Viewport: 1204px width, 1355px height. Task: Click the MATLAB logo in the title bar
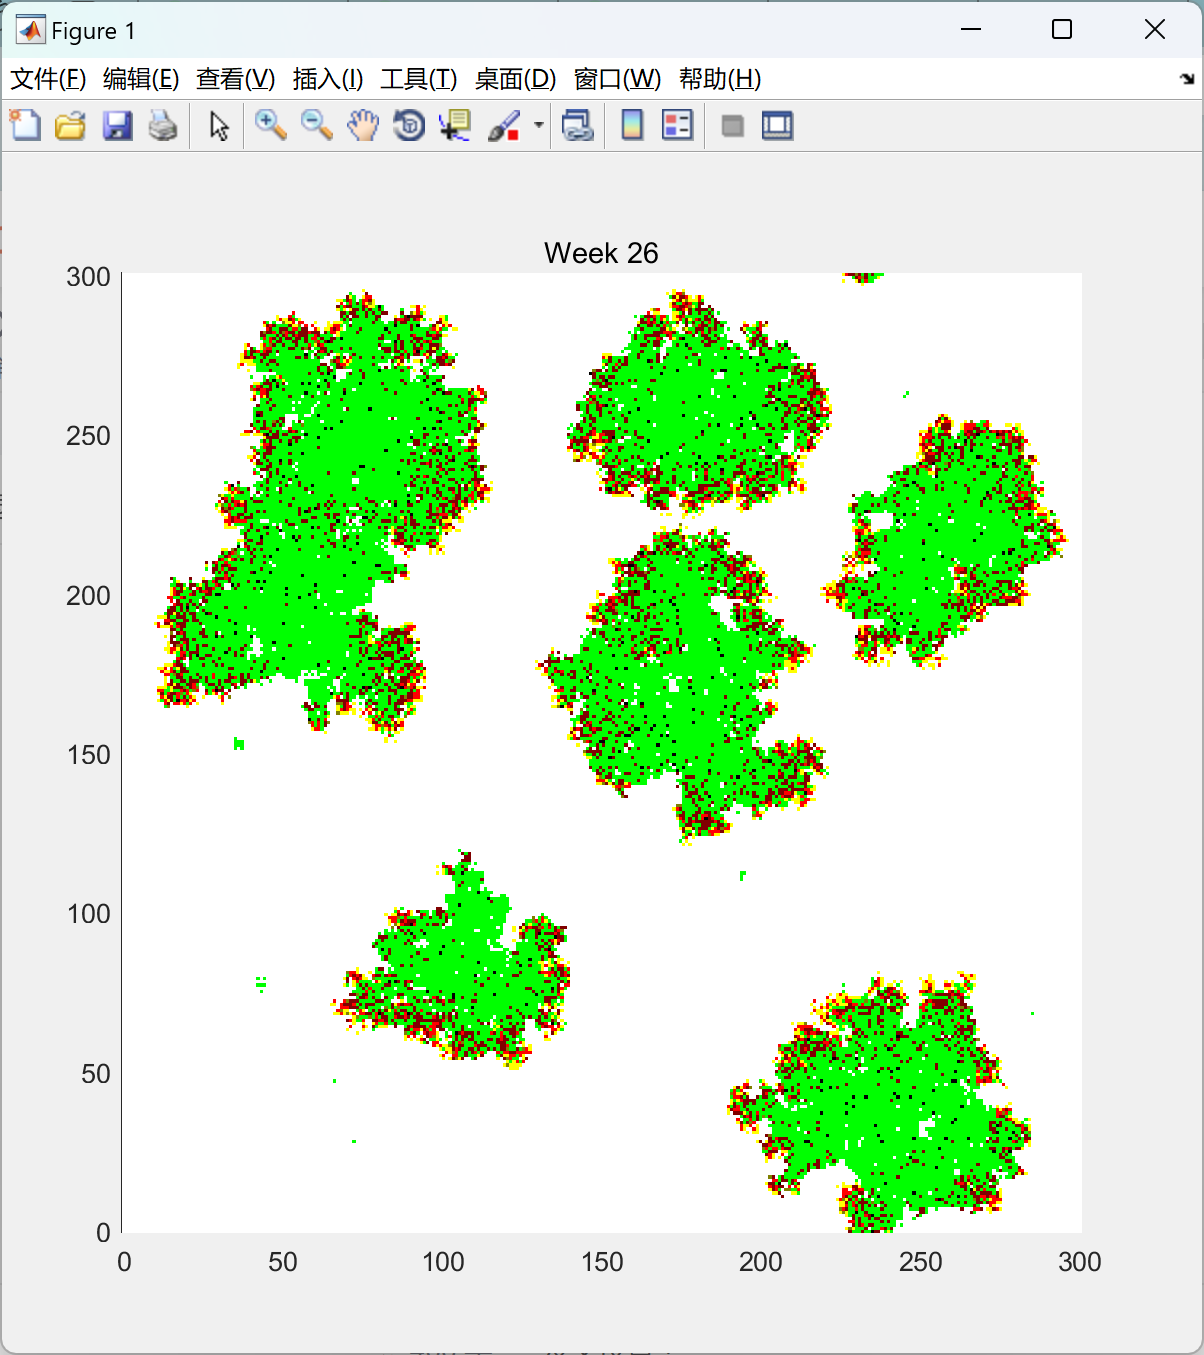(31, 31)
